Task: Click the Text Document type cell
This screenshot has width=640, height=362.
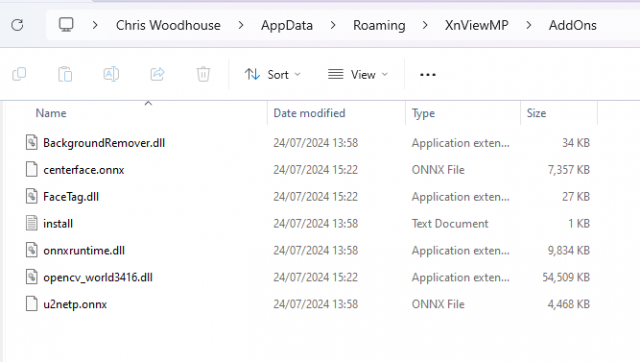Action: pos(450,224)
